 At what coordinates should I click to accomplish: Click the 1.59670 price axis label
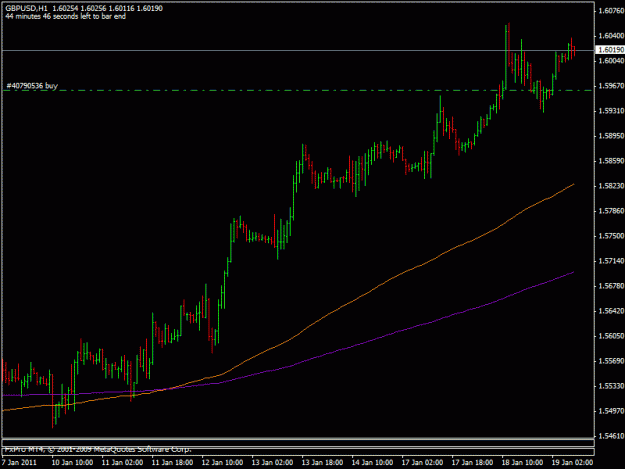pos(611,86)
